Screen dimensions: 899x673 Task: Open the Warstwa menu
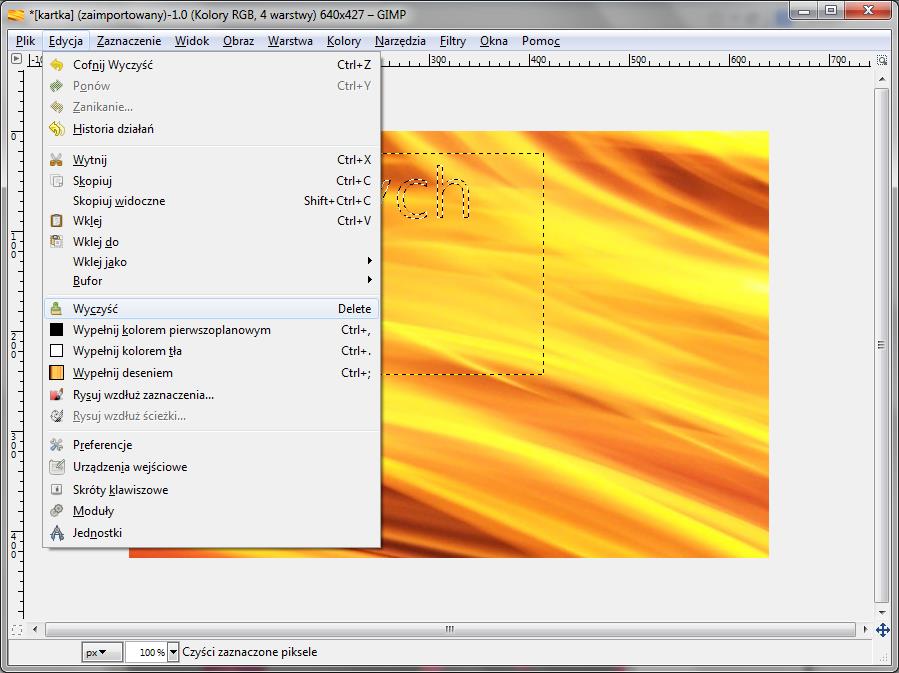(x=290, y=41)
